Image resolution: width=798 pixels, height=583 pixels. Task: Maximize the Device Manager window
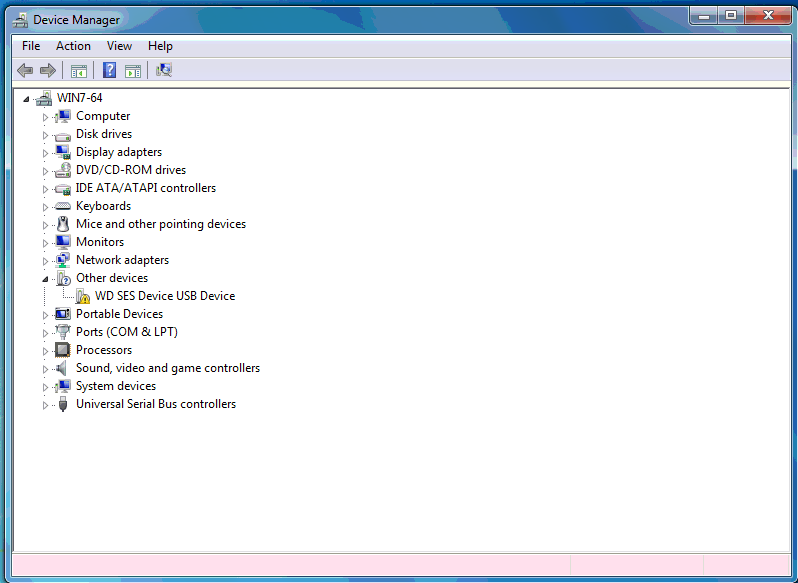coord(731,16)
